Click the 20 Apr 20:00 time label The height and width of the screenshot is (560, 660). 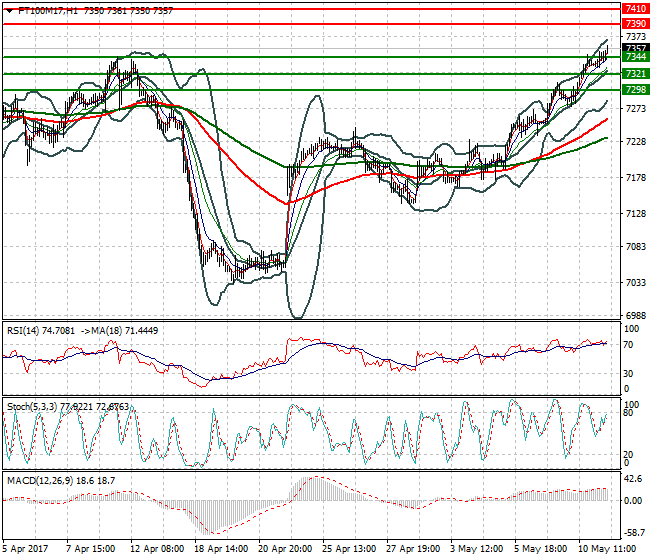[285, 549]
